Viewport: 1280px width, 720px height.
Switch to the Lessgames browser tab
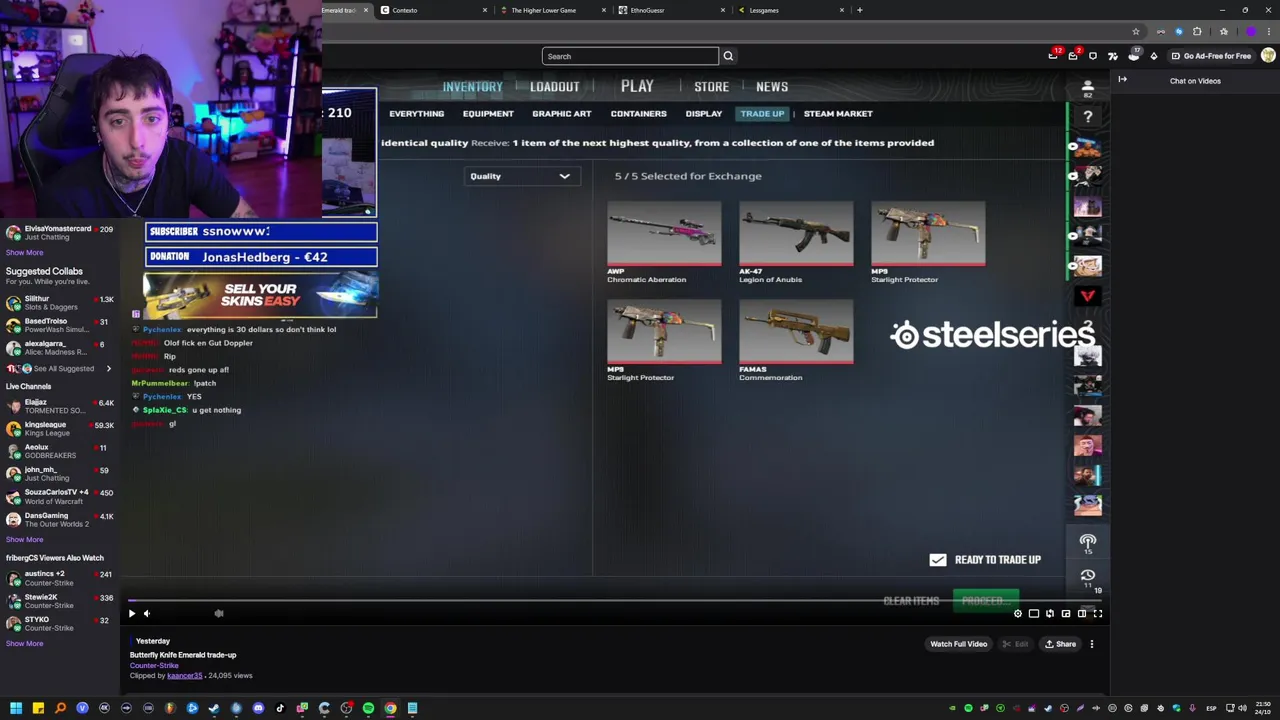790,10
